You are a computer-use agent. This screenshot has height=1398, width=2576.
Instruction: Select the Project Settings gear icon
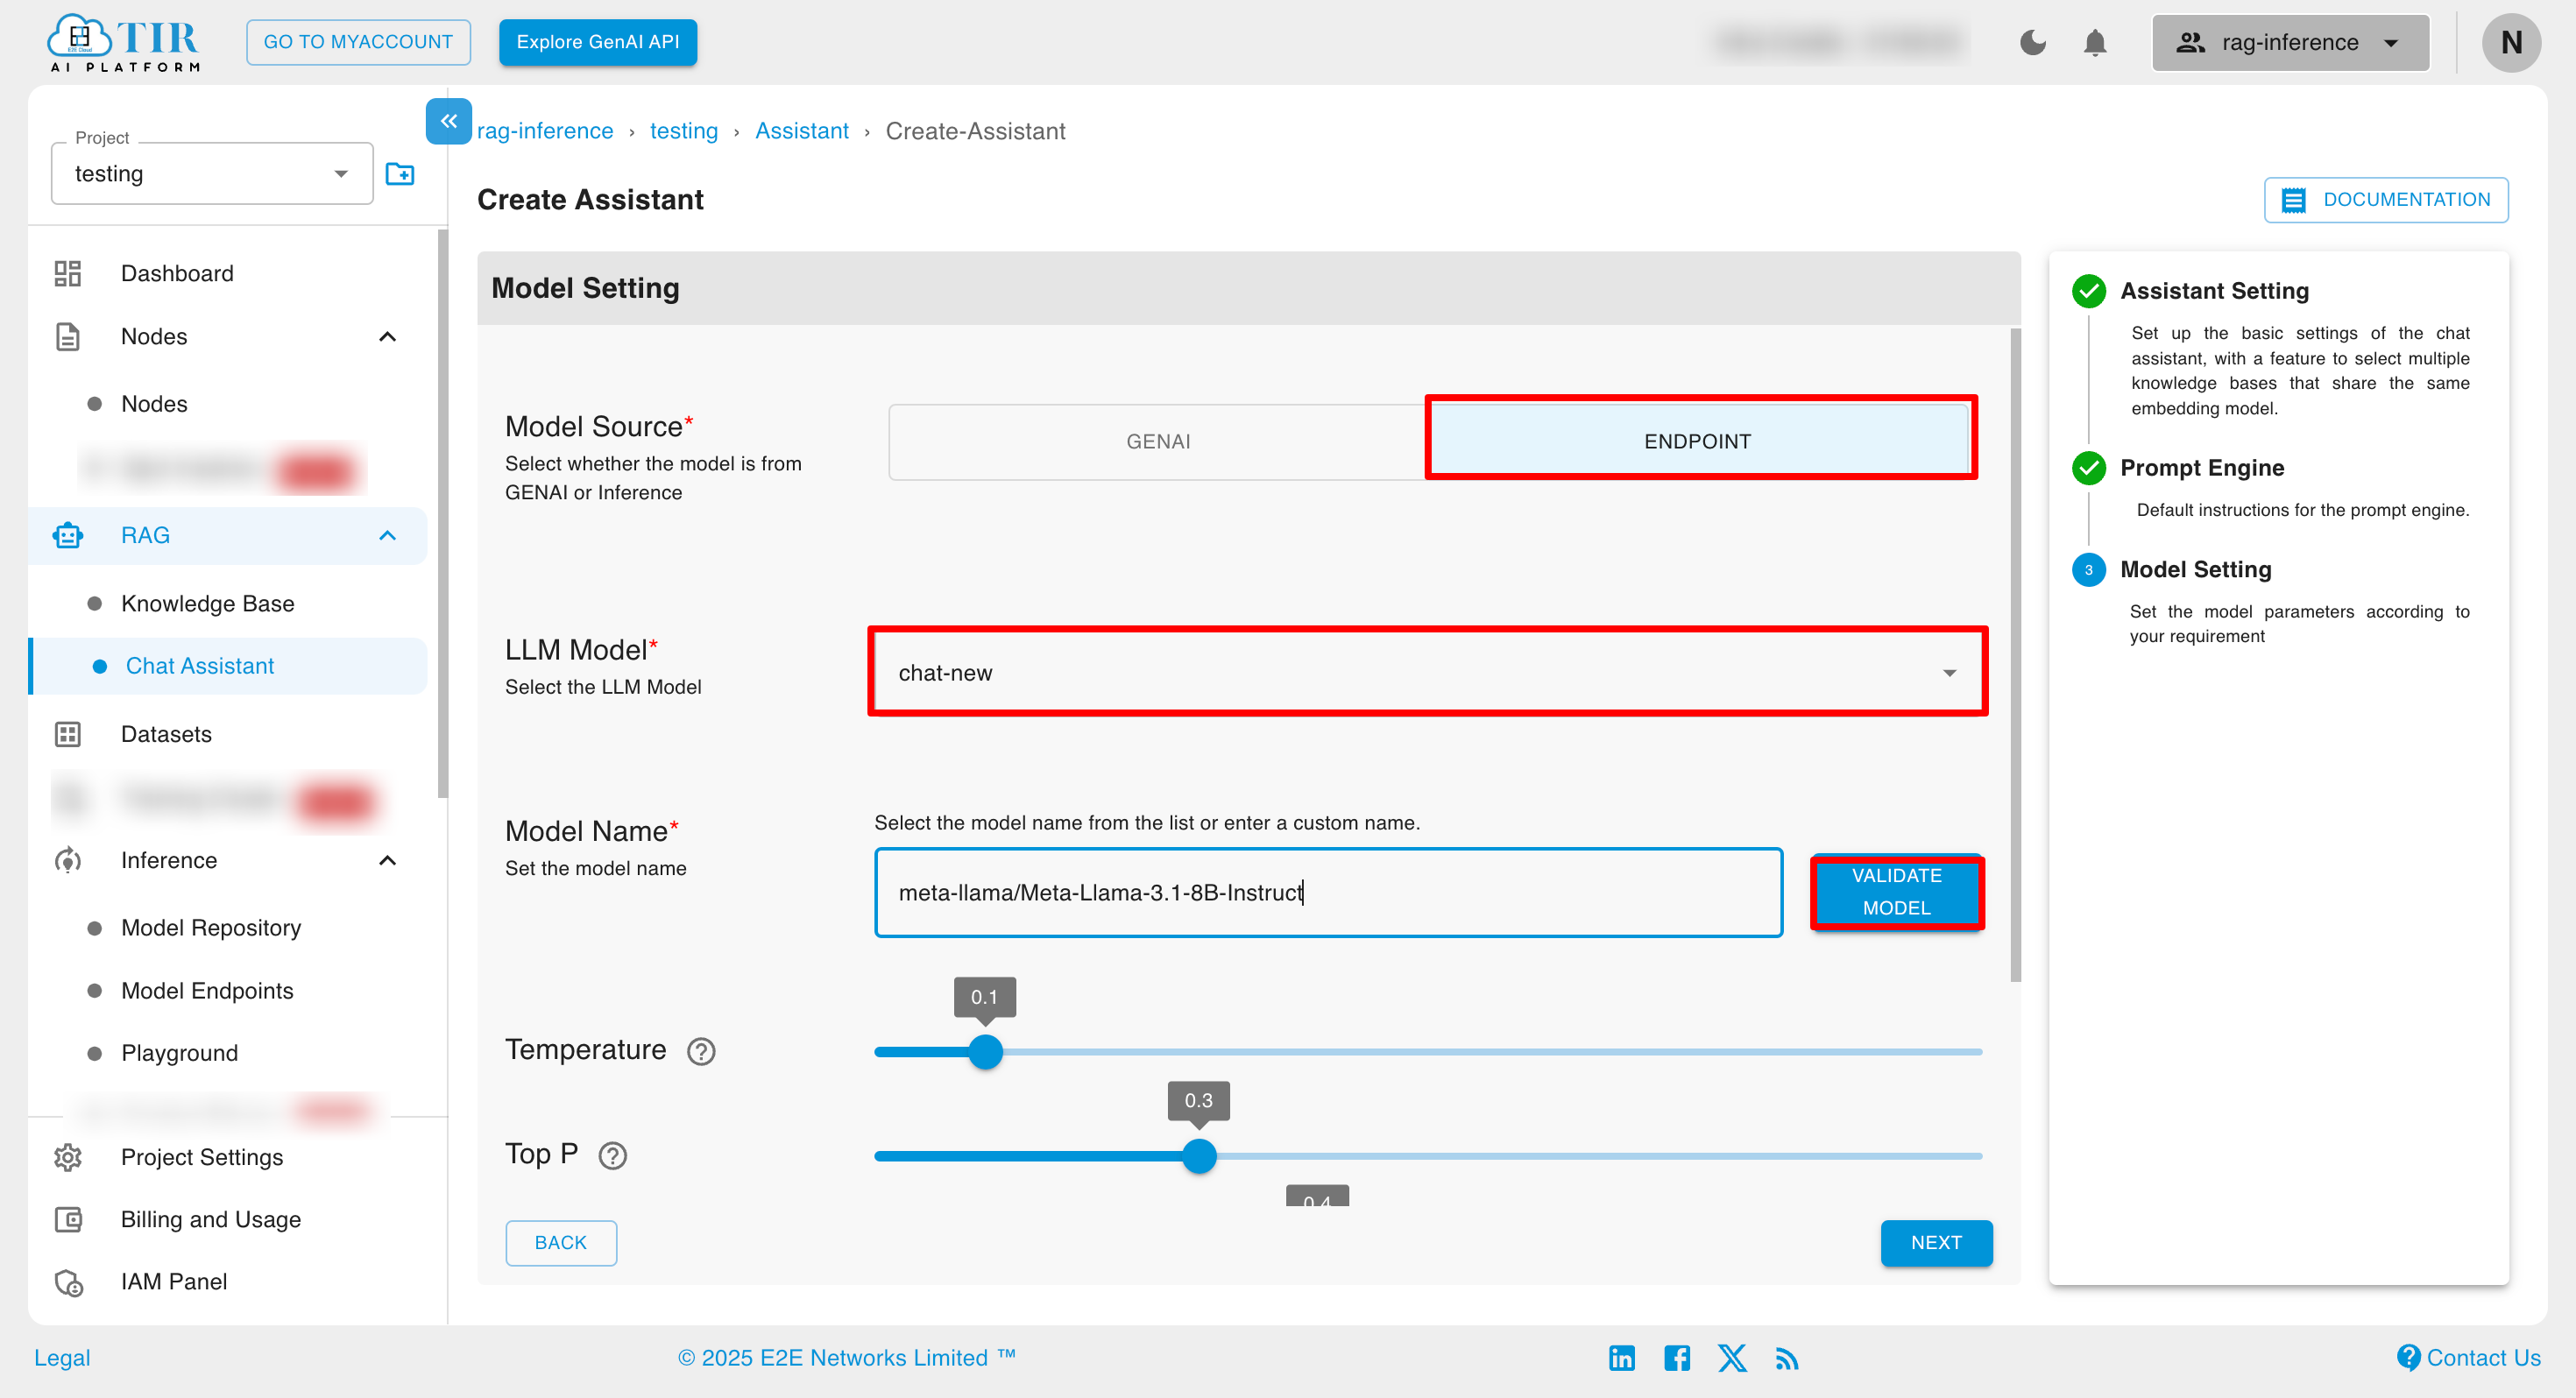pos(67,1157)
